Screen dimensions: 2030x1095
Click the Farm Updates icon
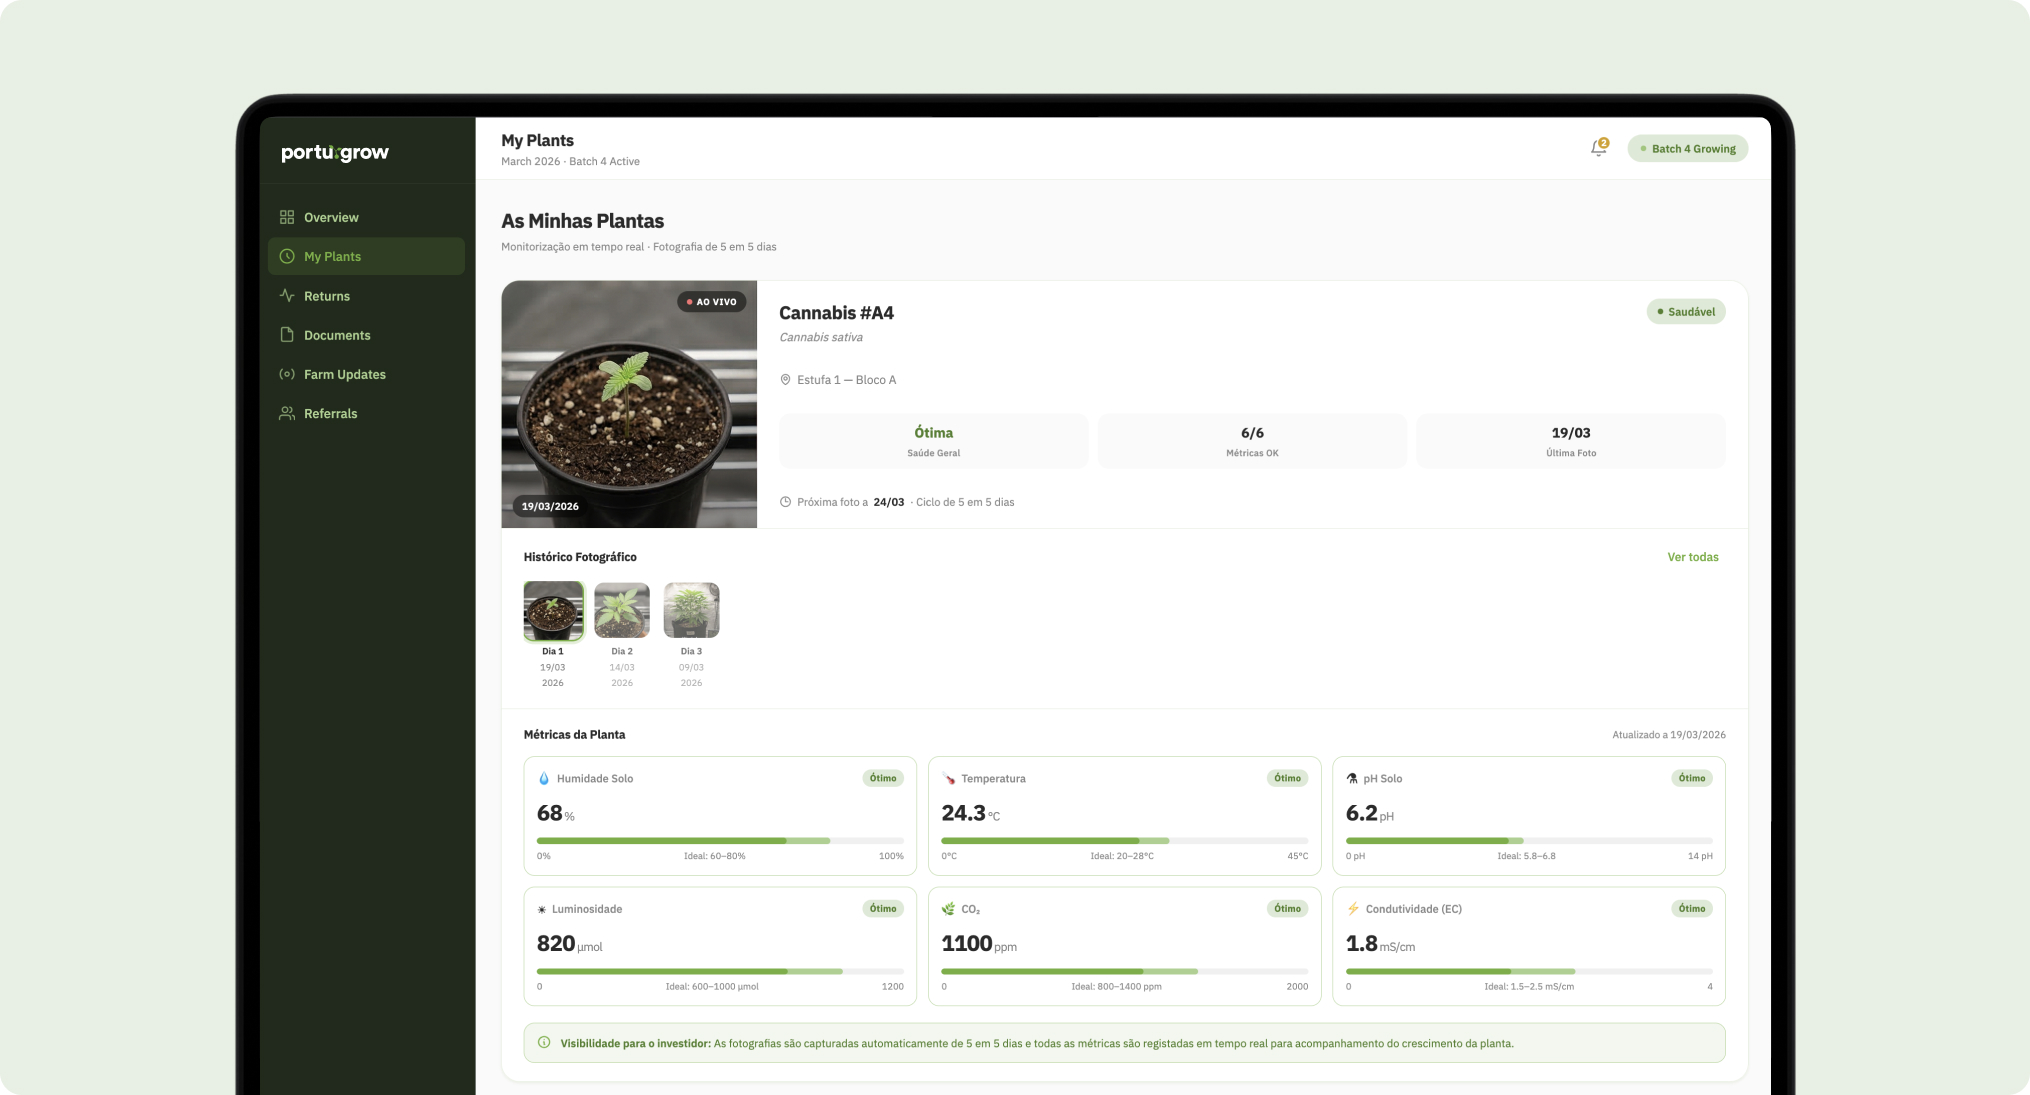[x=287, y=373]
